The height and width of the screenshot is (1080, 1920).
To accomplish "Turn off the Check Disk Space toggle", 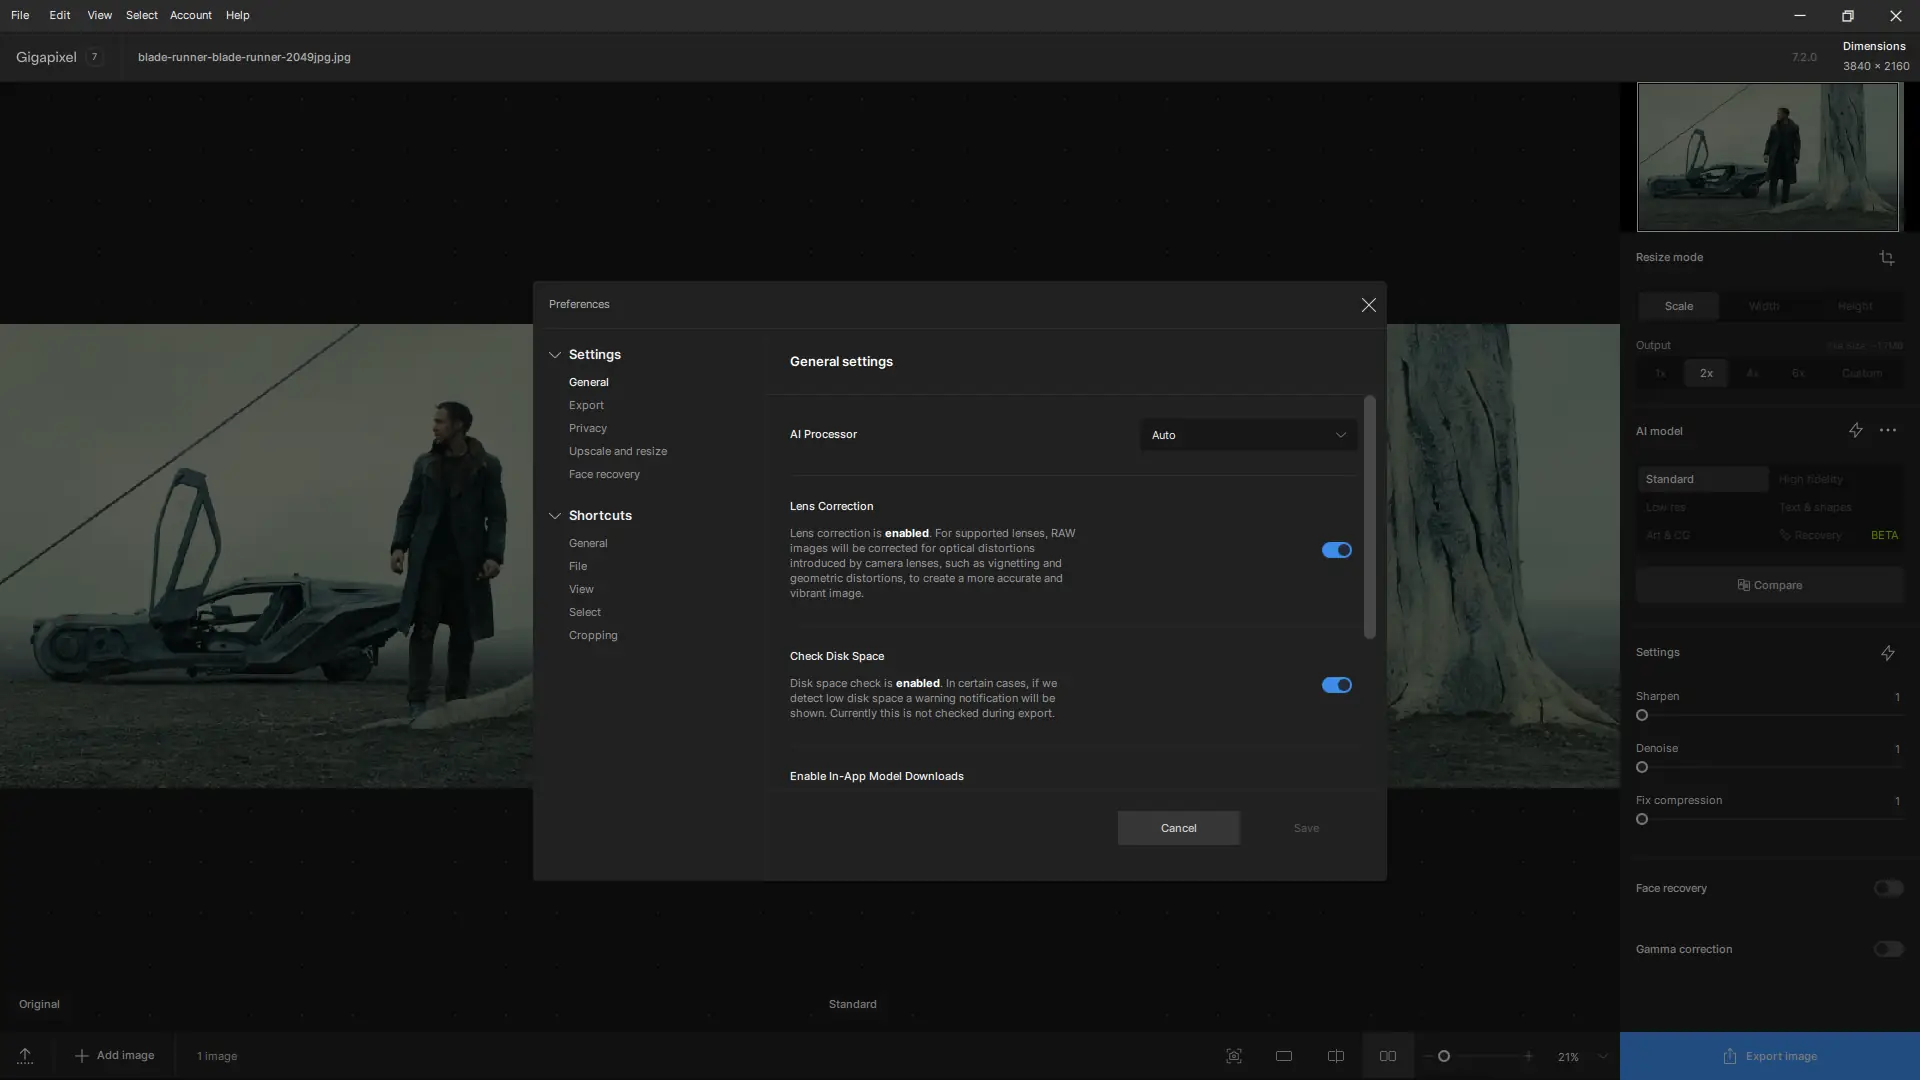I will click(1336, 685).
